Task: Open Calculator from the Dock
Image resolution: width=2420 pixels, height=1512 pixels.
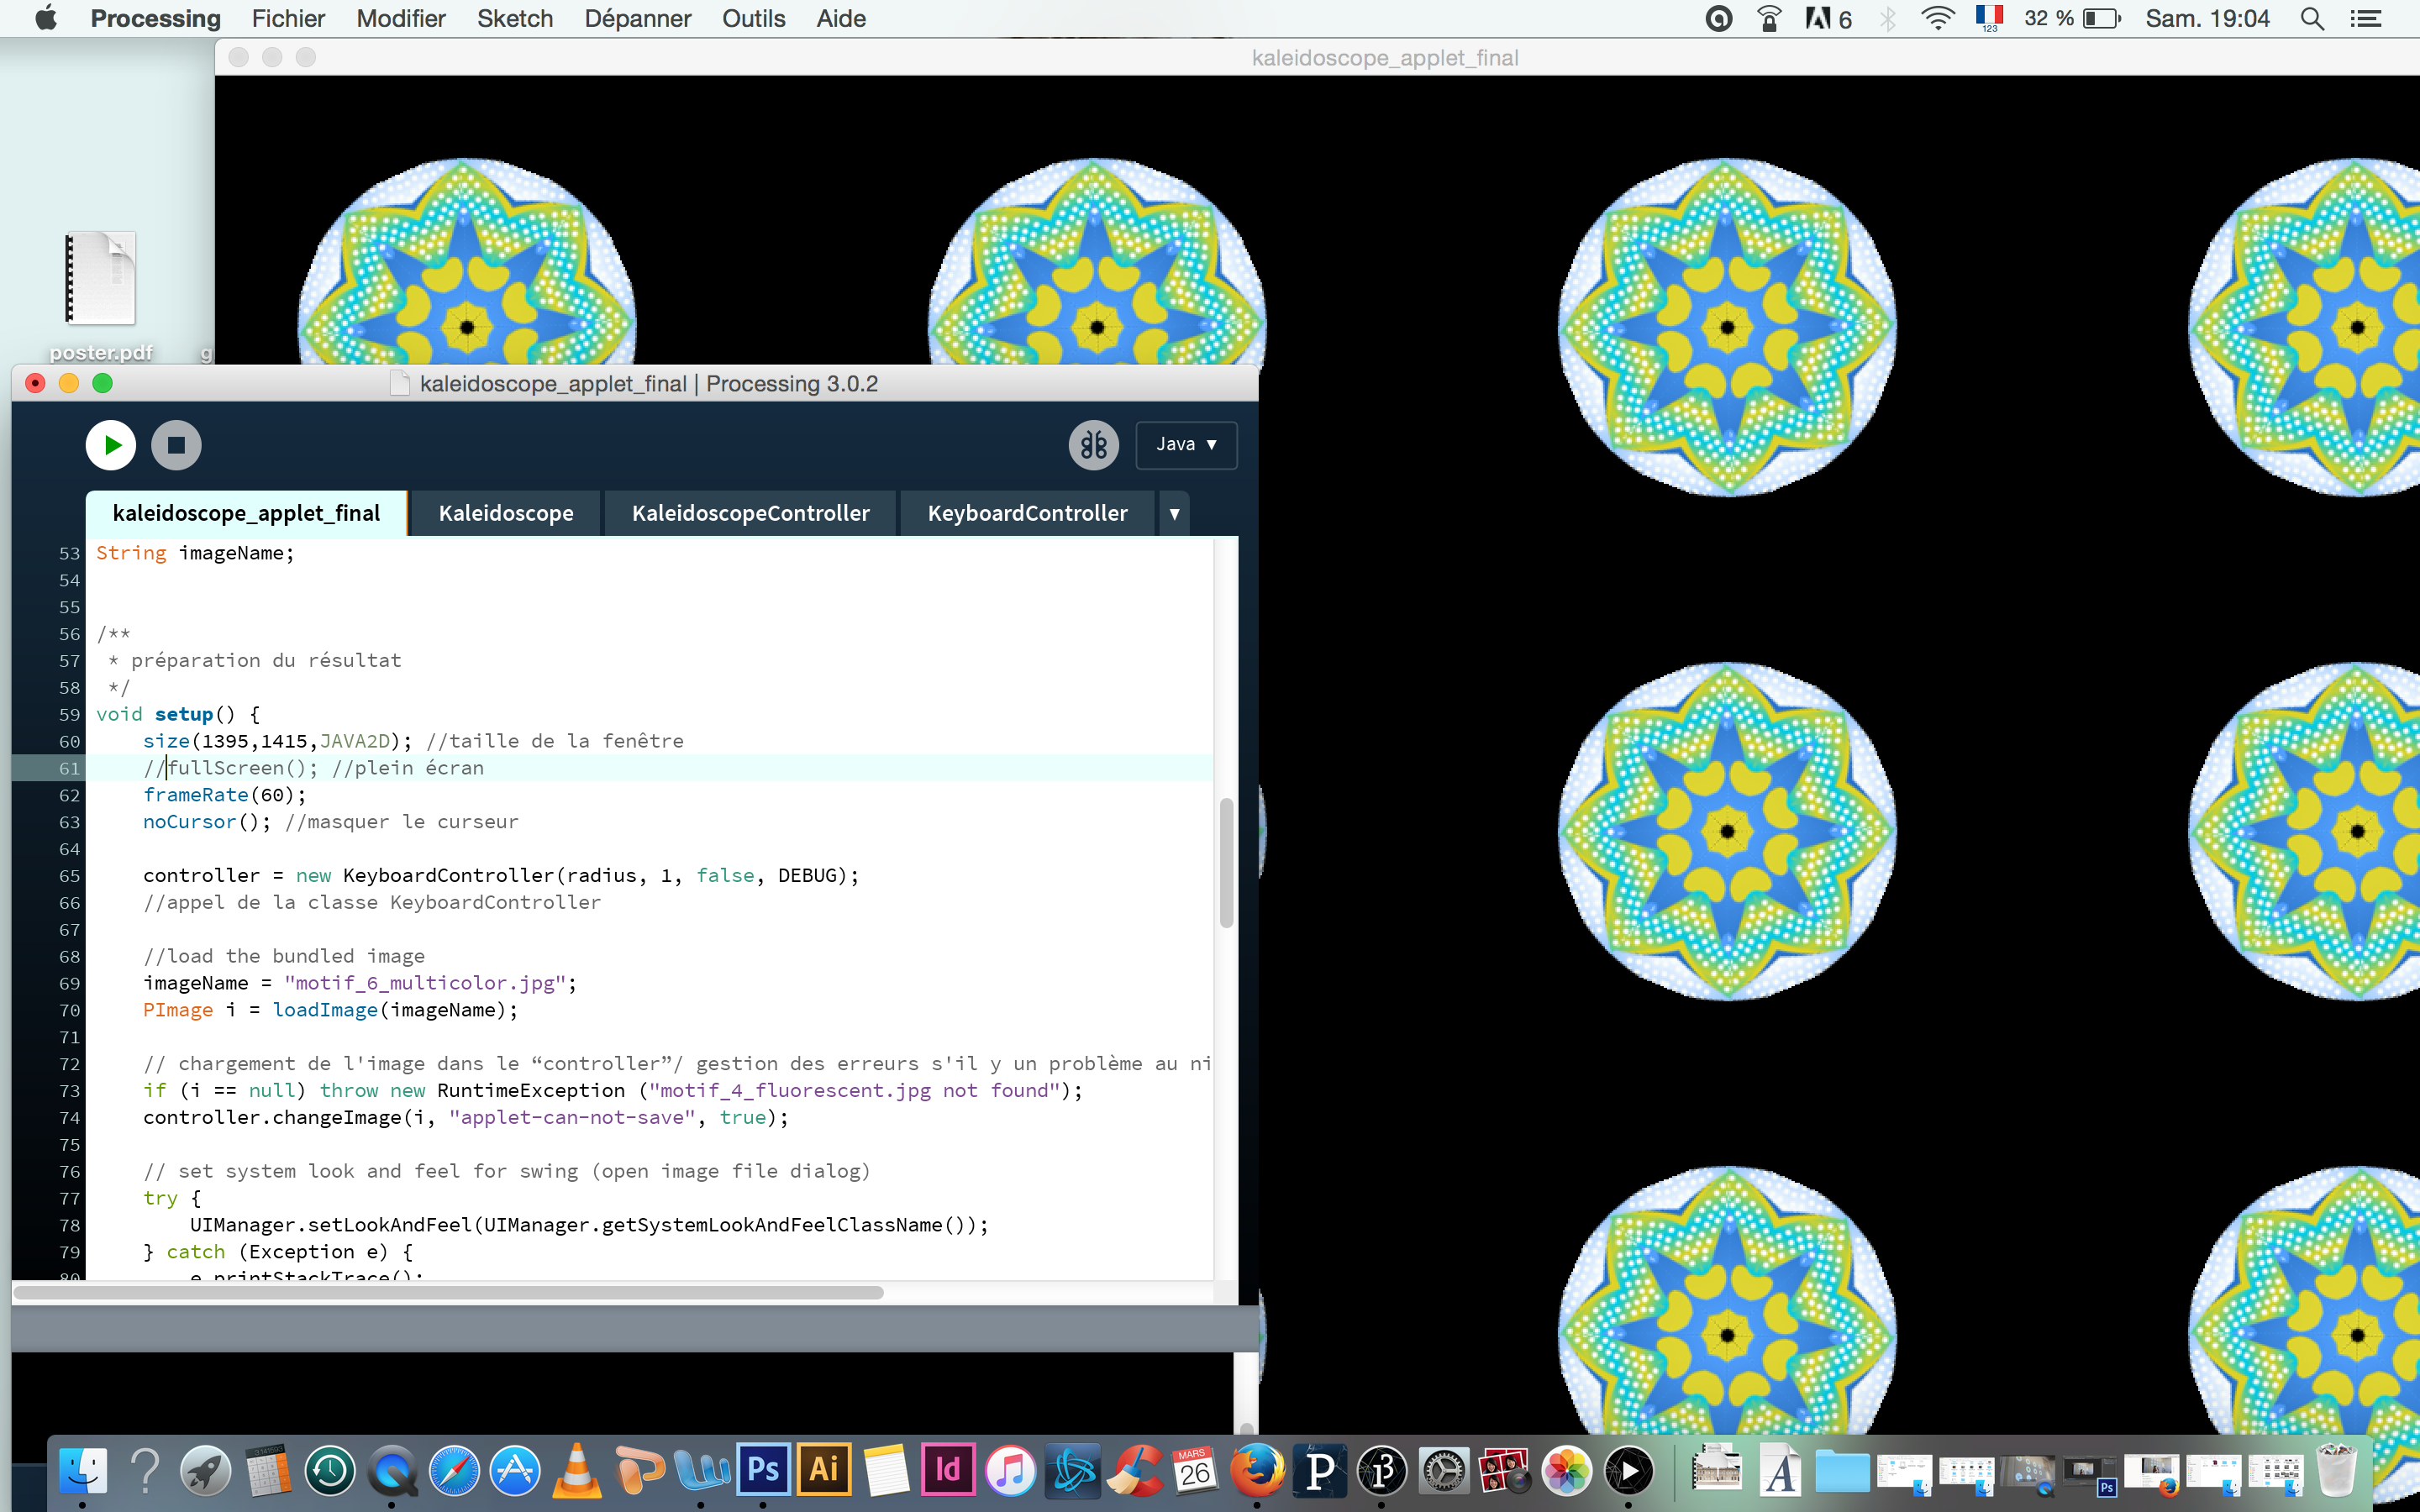Action: (268, 1471)
